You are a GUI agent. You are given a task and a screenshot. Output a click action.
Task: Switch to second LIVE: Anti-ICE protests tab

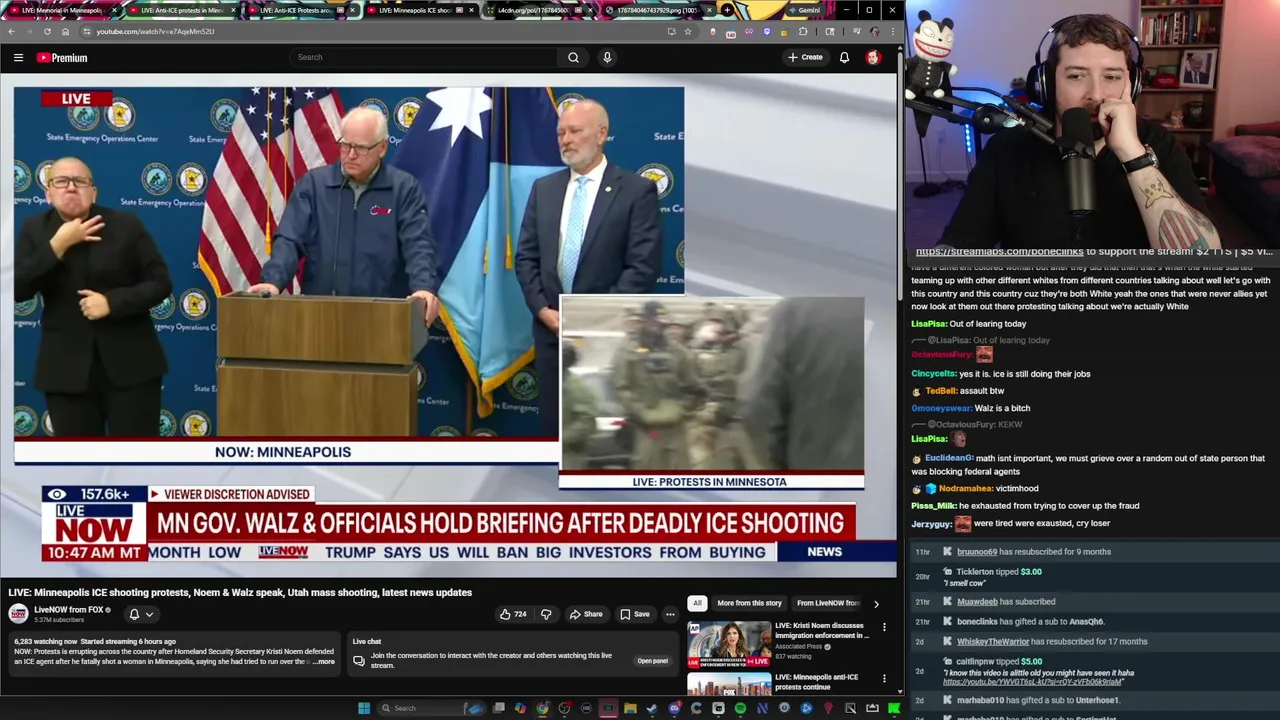pyautogui.click(x=300, y=10)
